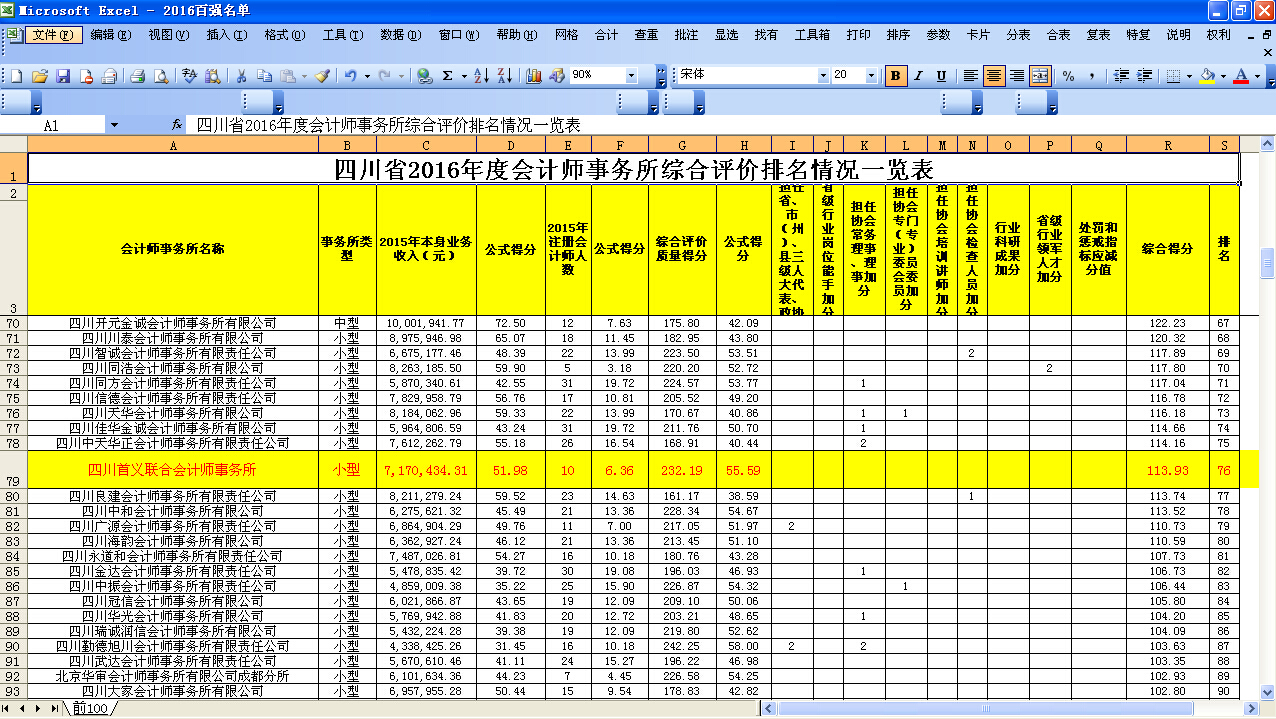This screenshot has height=719, width=1276.
Task: Open Print Preview from the toolbar
Action: click(x=161, y=76)
